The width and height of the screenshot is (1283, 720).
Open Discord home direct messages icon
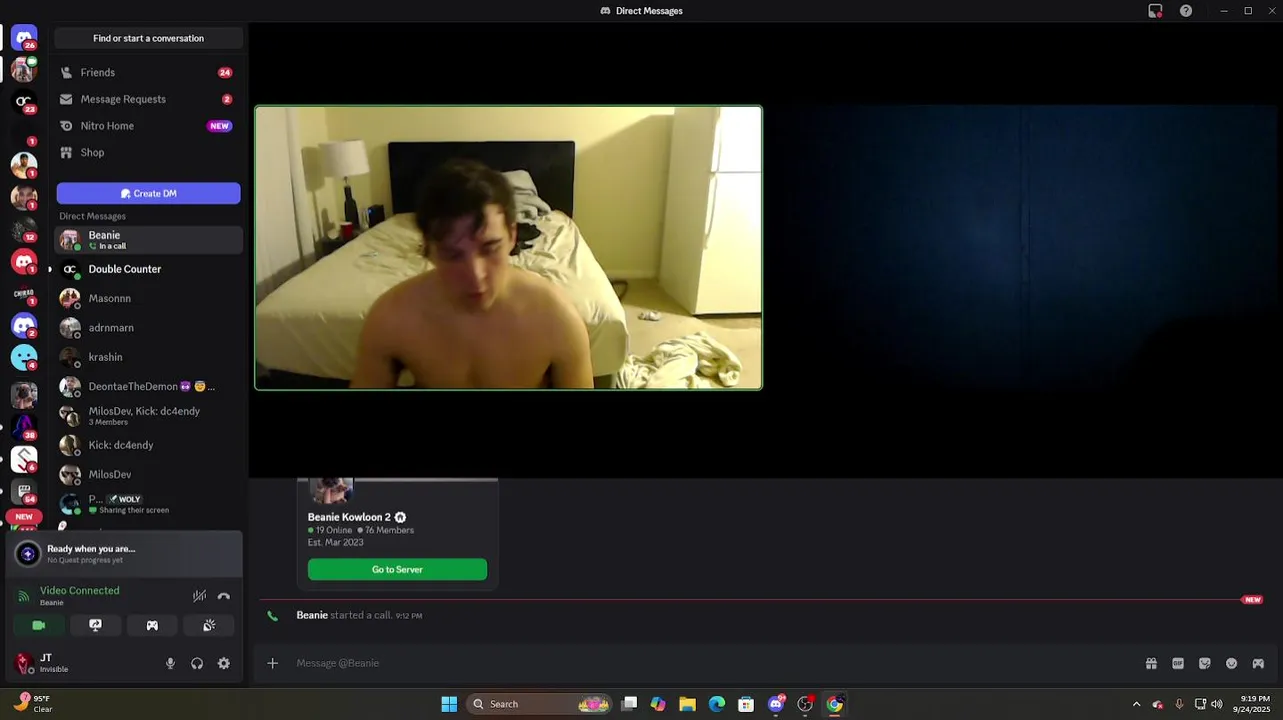click(x=24, y=38)
